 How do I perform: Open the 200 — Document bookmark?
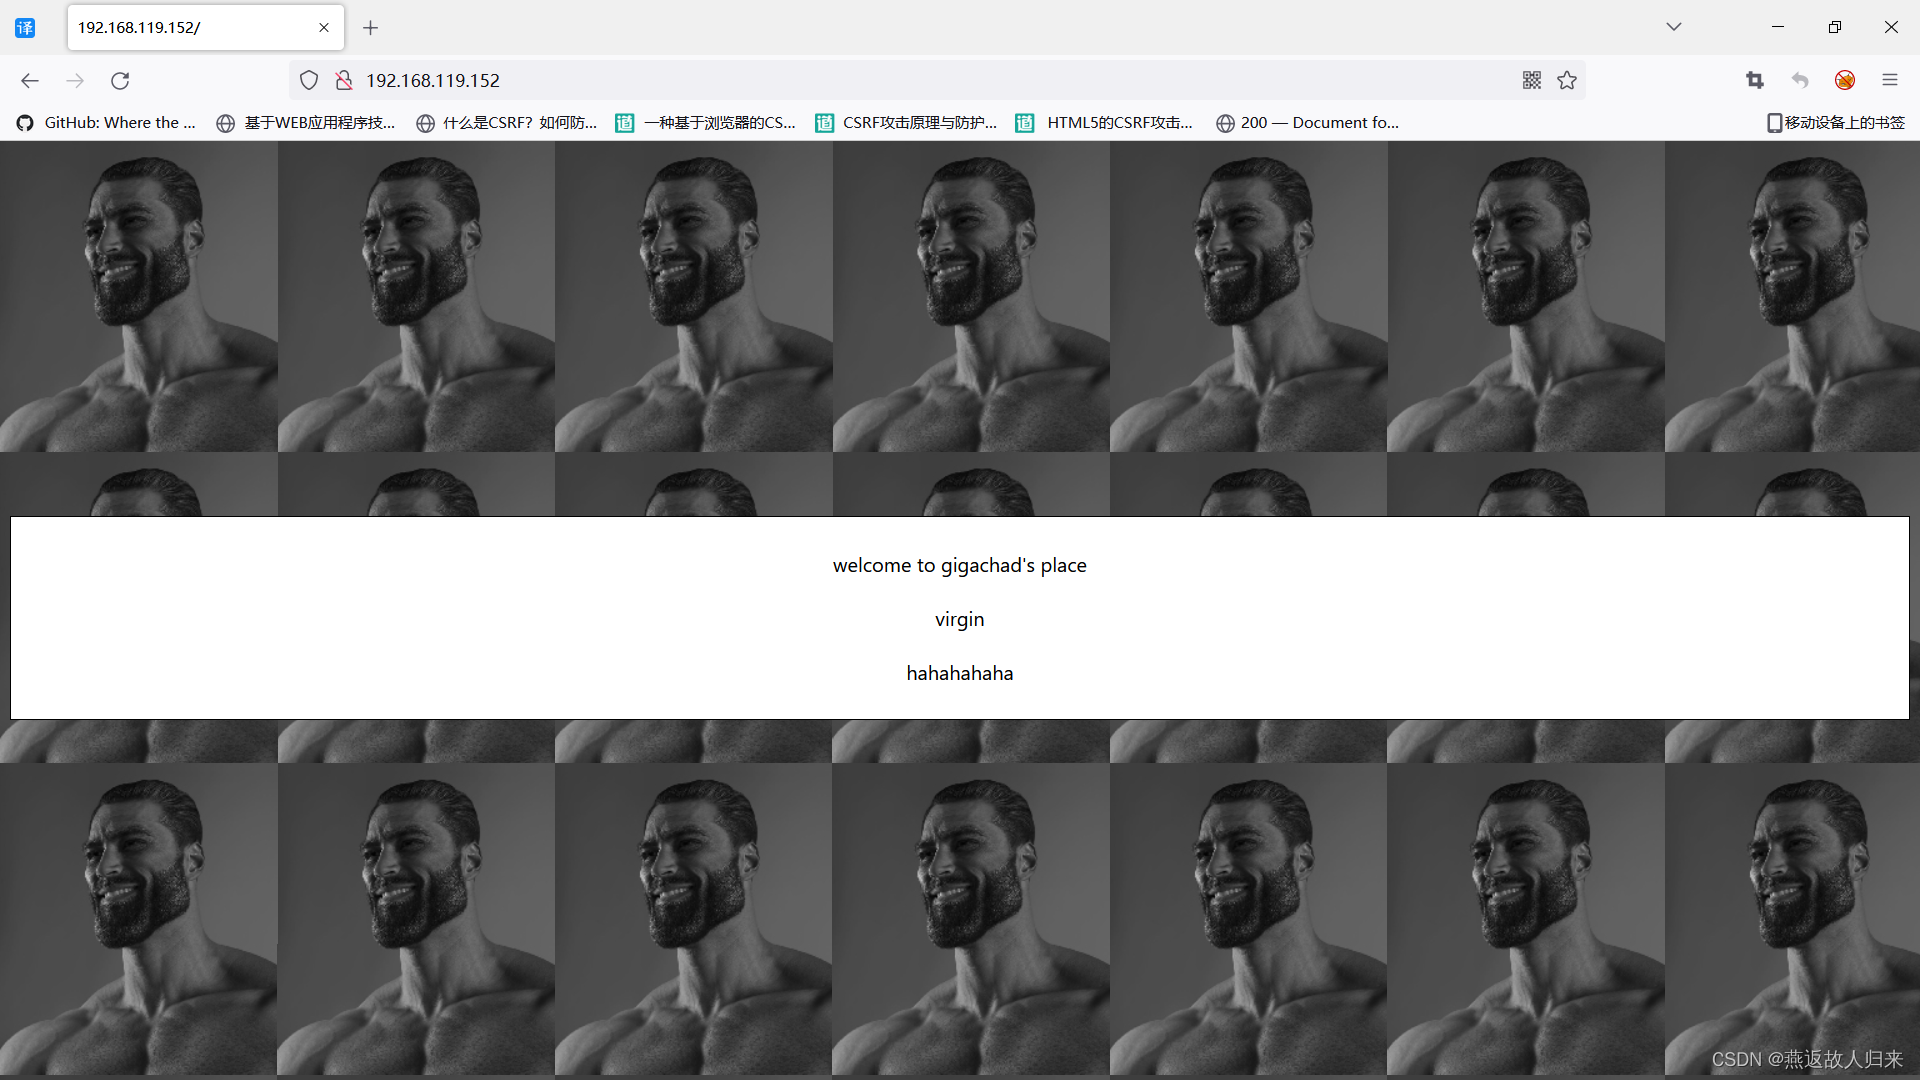[1308, 122]
